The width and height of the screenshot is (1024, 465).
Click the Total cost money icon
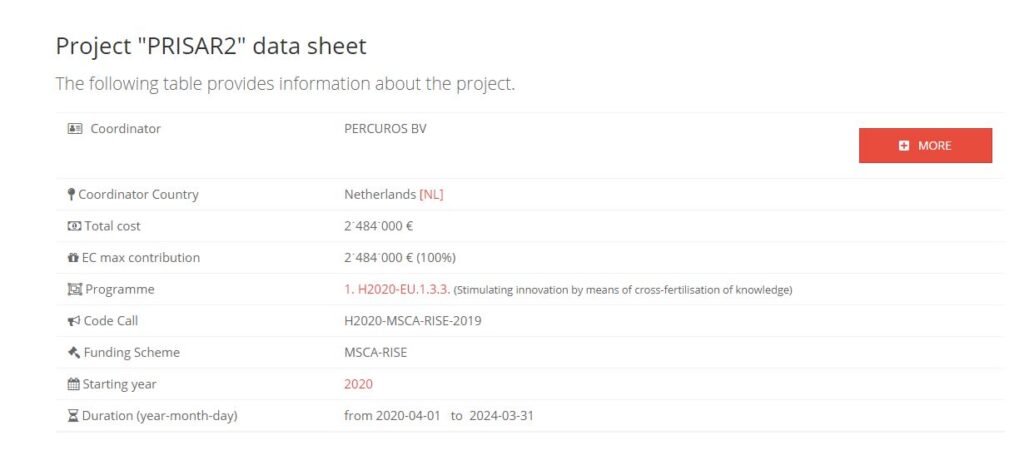pyautogui.click(x=74, y=226)
